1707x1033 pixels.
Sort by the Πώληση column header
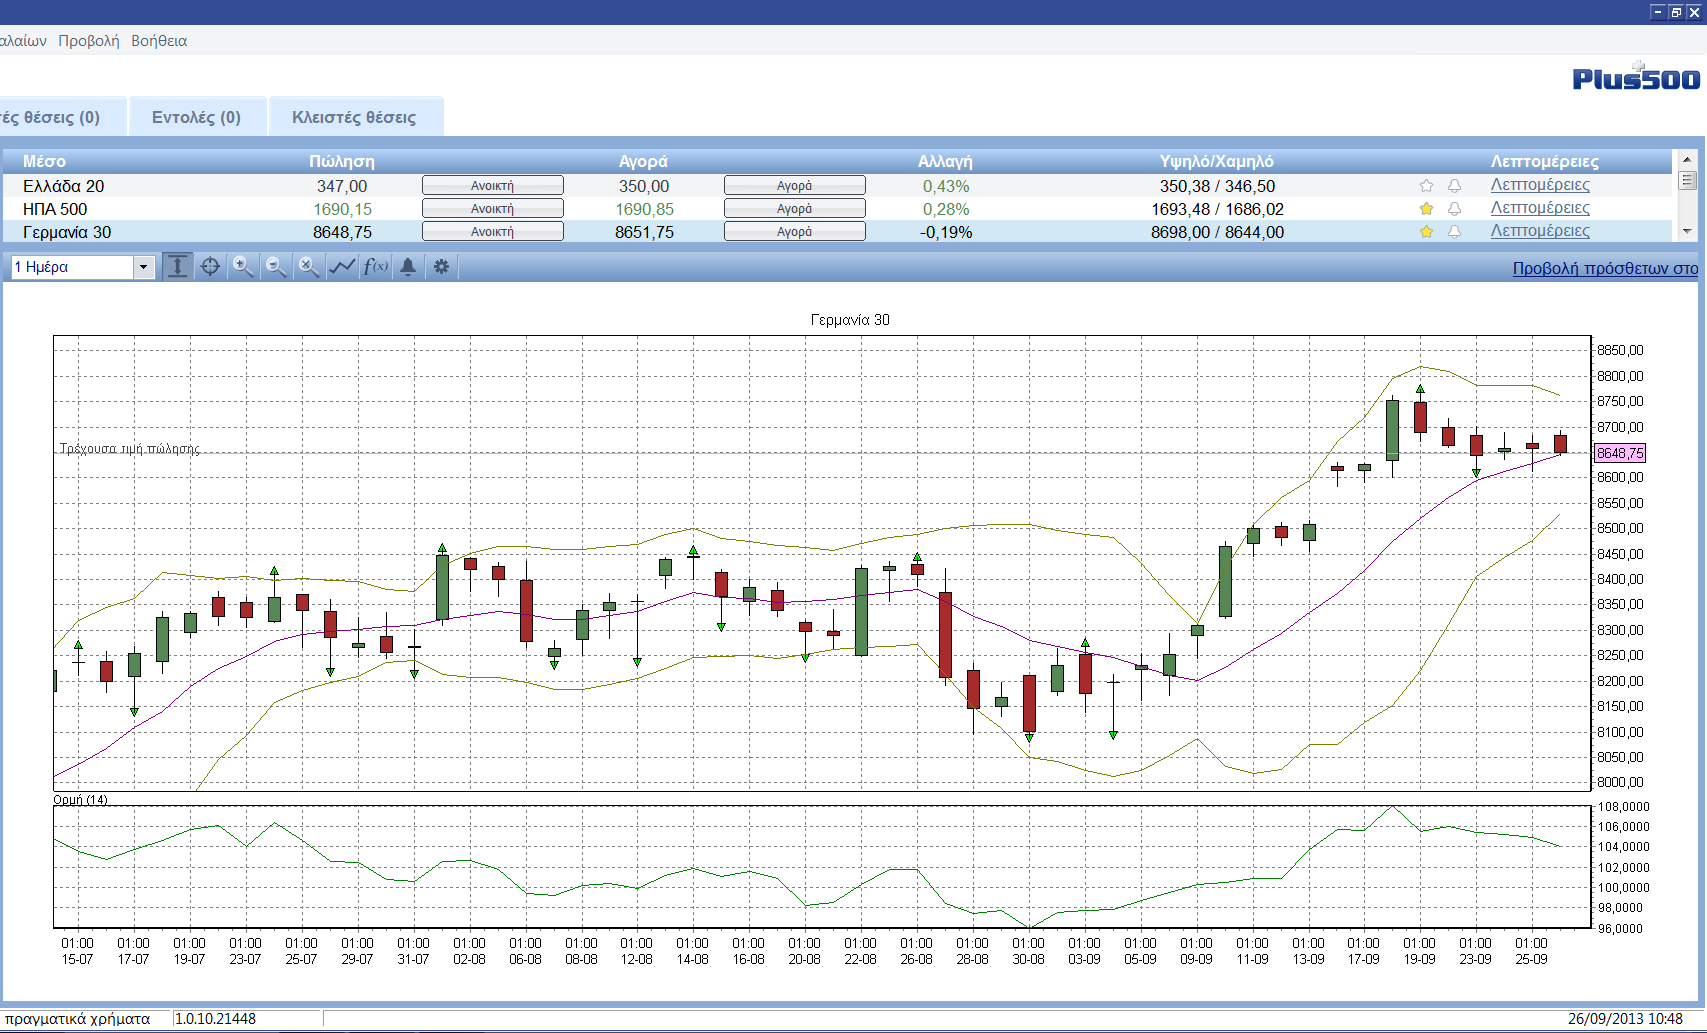tap(342, 161)
